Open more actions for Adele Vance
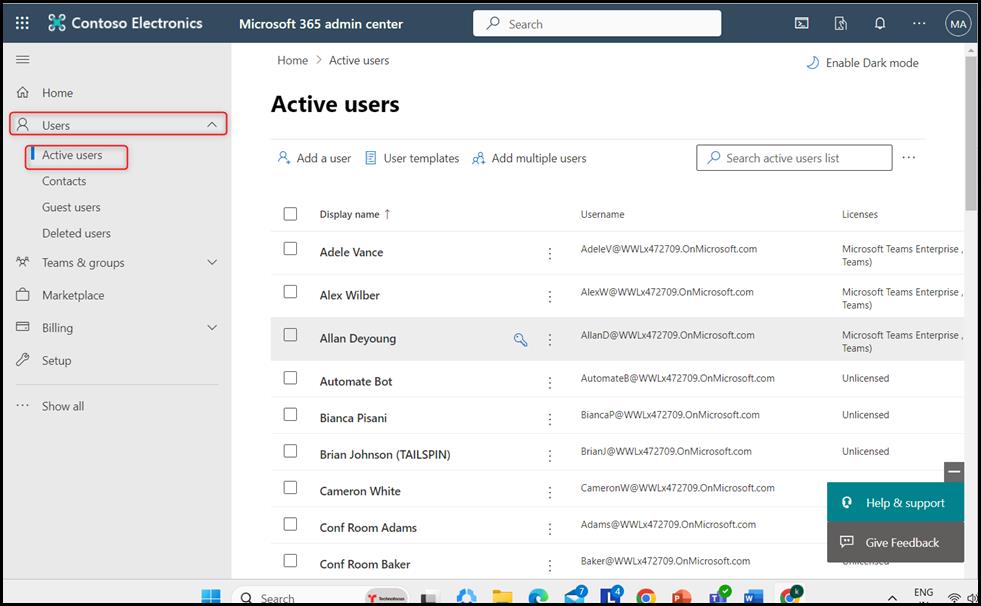 click(550, 254)
